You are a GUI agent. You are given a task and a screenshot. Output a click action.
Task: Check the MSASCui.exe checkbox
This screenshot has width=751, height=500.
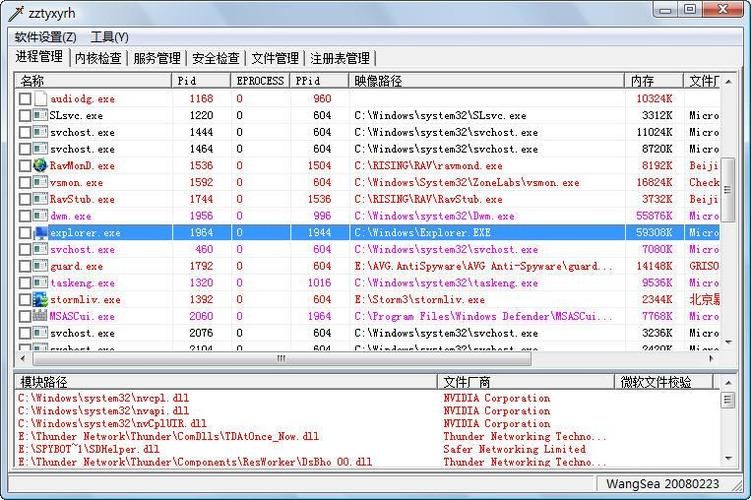click(25, 317)
